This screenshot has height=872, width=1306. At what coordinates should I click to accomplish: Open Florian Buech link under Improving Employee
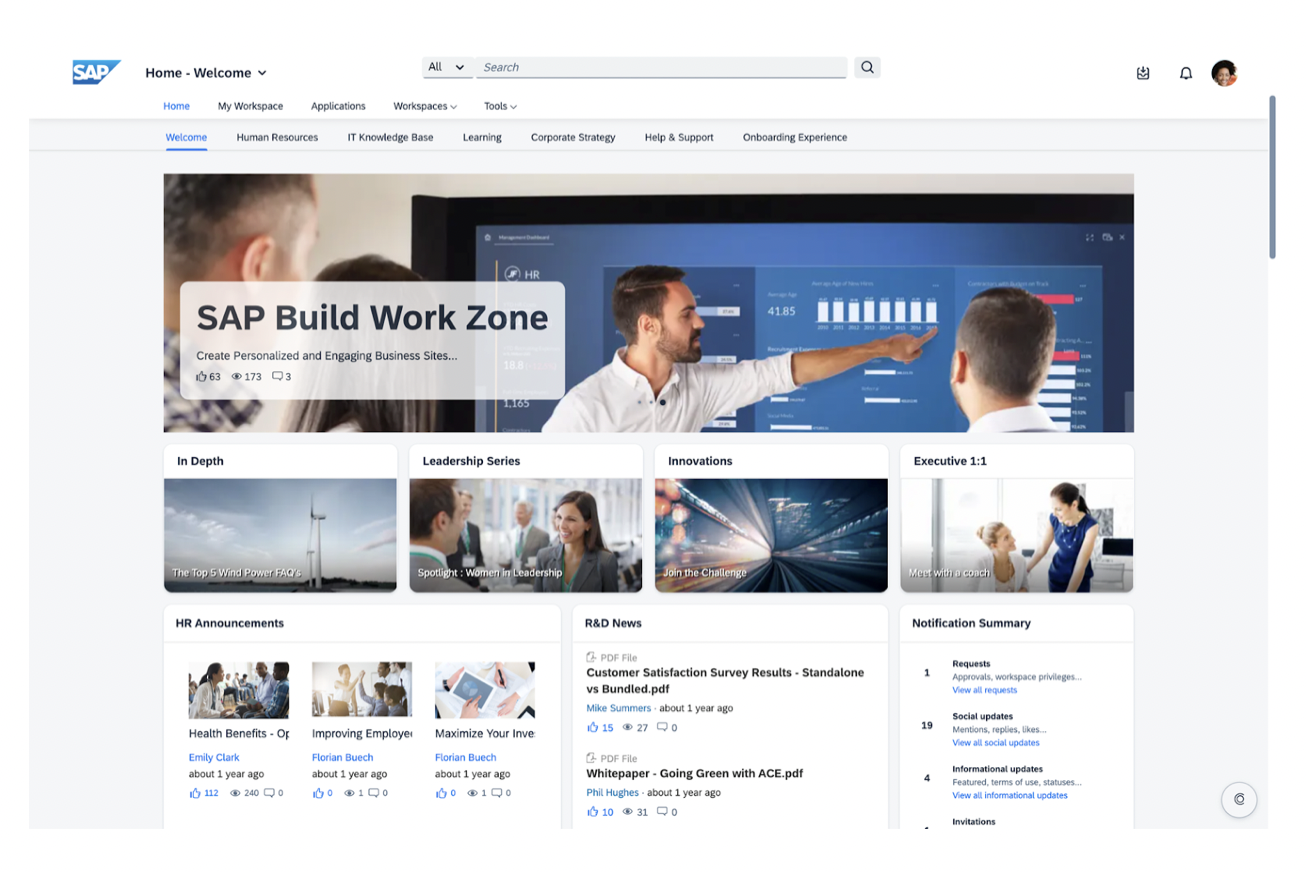342,758
